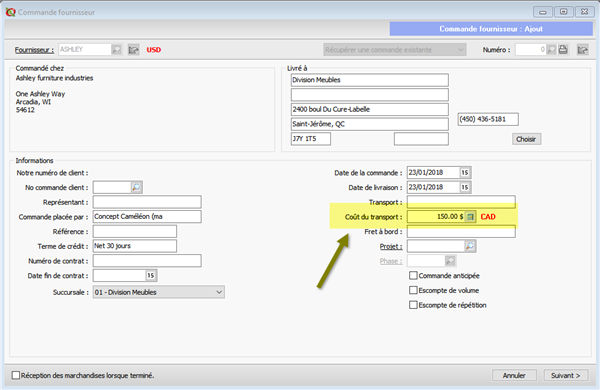The image size is (600, 390).
Task: Click the printer icon next to Numéro
Action: pos(563,49)
